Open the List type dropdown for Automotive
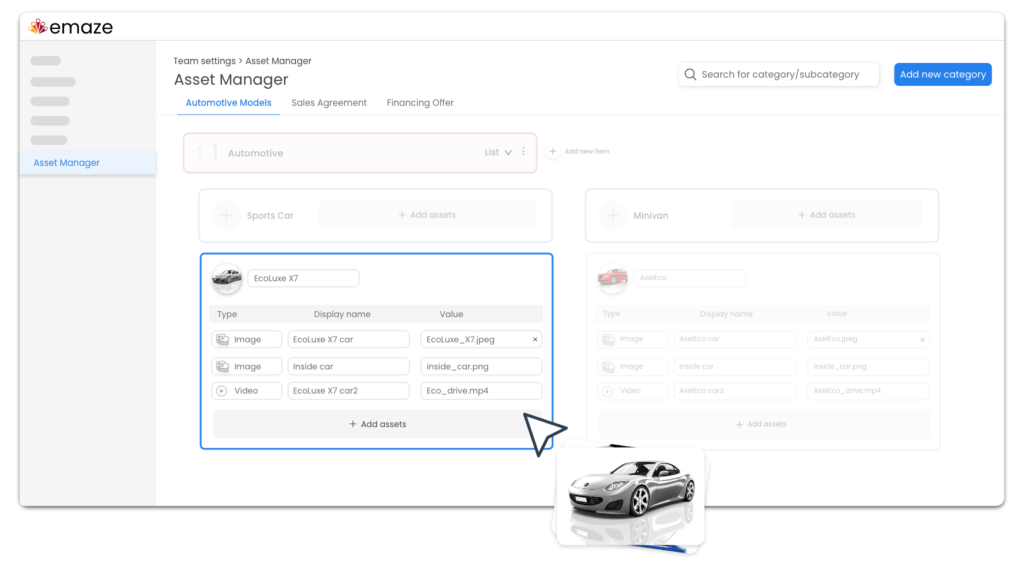Image resolution: width=1024 pixels, height=583 pixels. pos(500,152)
